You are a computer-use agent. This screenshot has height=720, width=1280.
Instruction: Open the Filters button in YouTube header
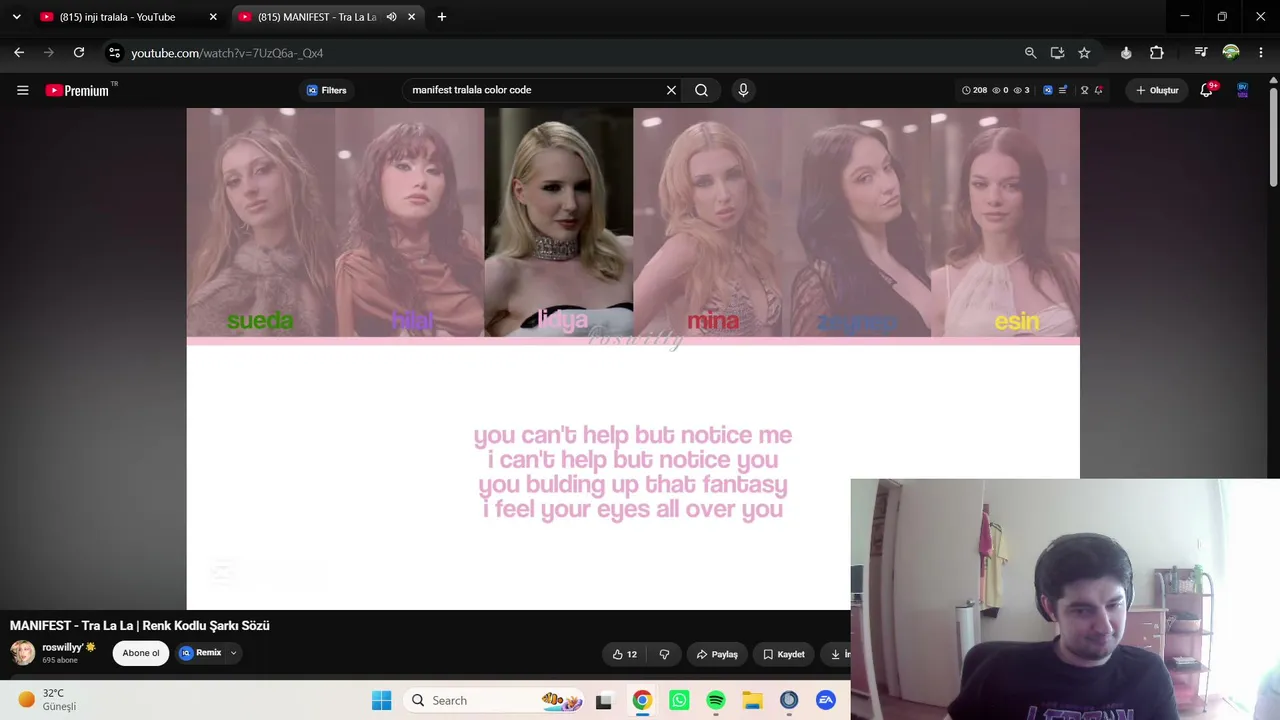click(326, 90)
